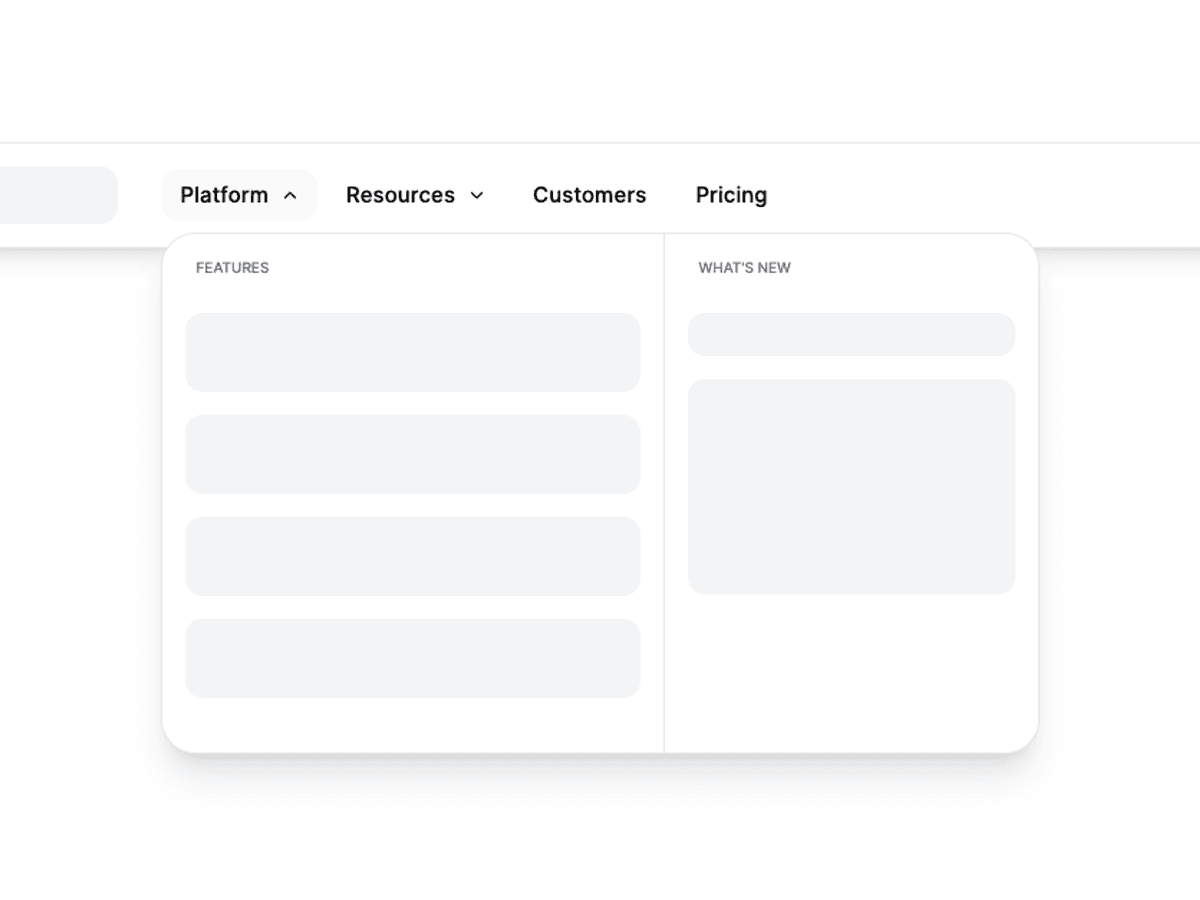Viewport: 1200px width, 900px height.
Task: Collapse the Platform menu using its up chevron
Action: click(x=290, y=196)
